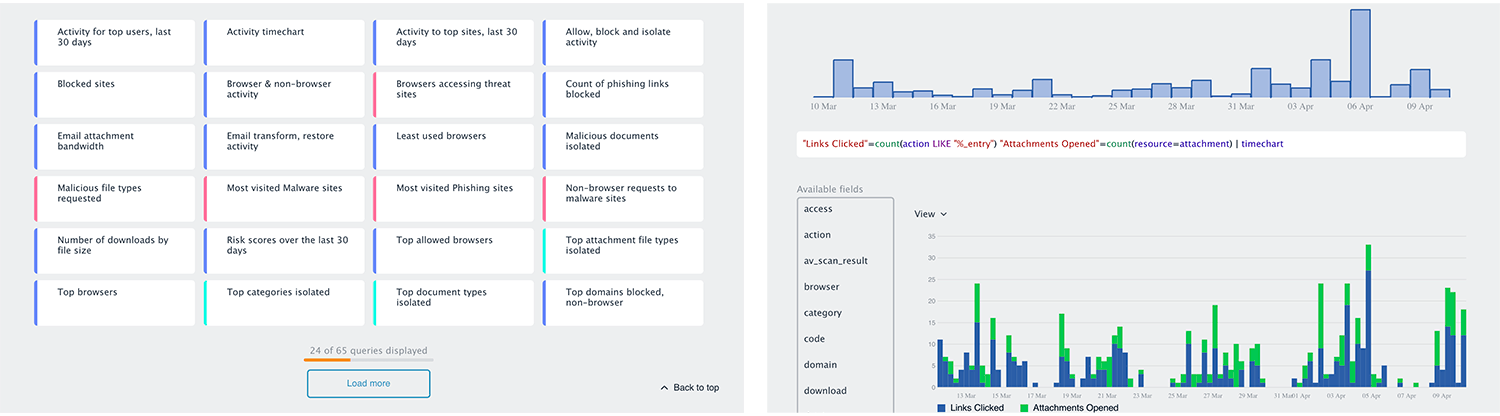Select the browser available field
This screenshot has height=416, width=1500.
845,287
